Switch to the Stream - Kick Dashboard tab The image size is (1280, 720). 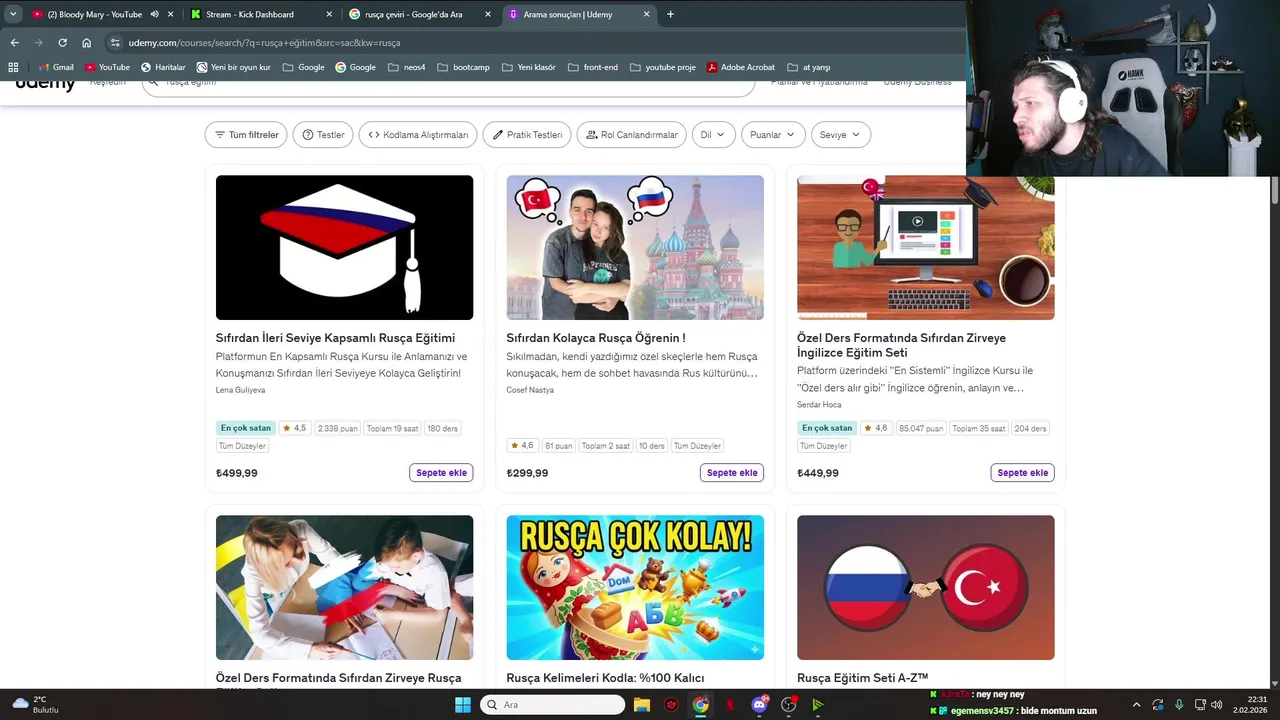pos(250,14)
